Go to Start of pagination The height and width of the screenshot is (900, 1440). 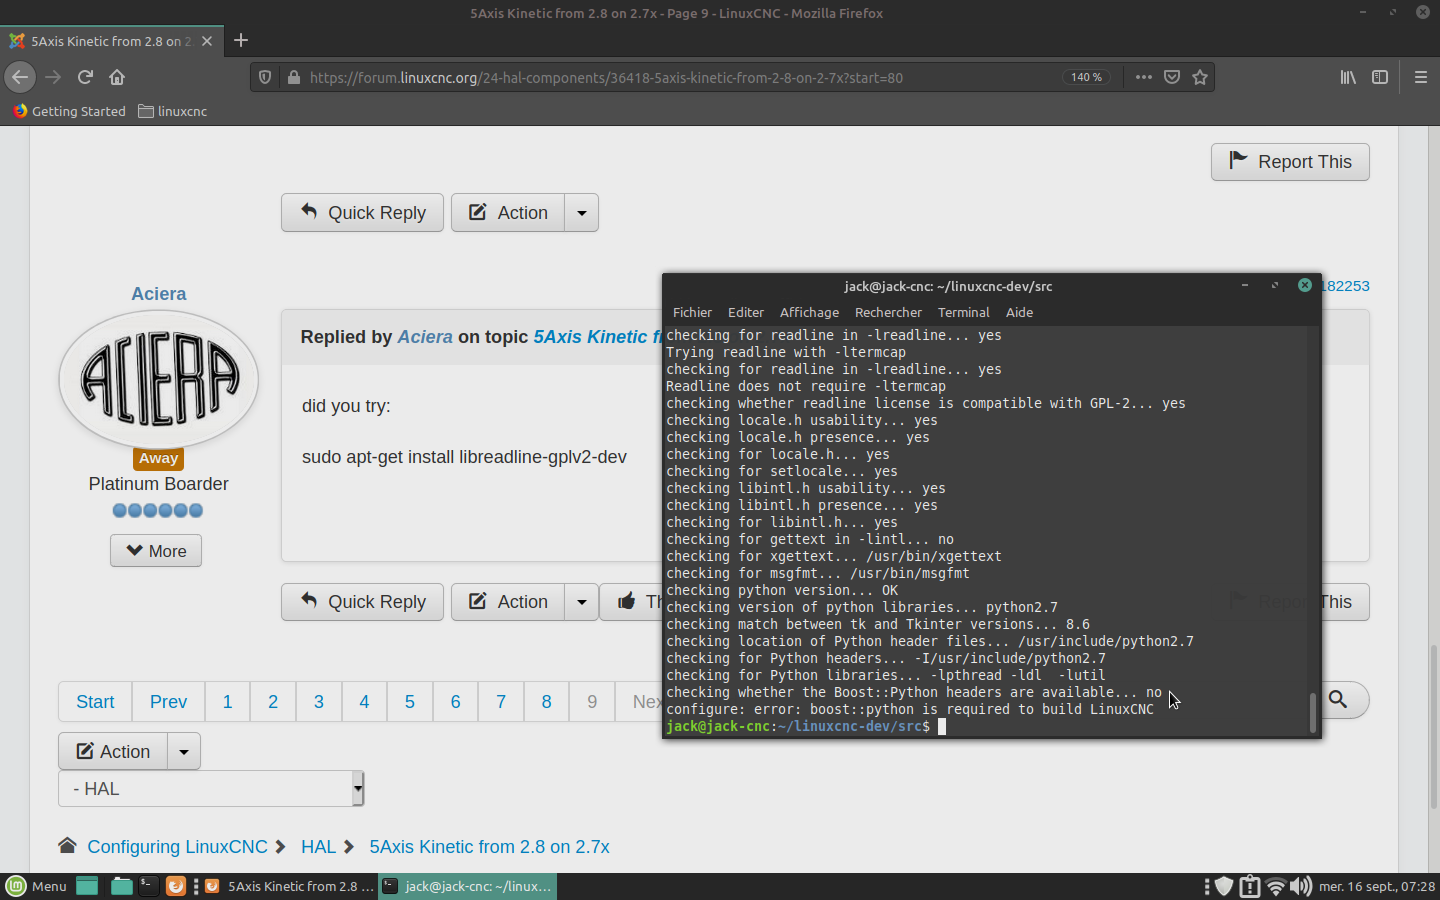pyautogui.click(x=95, y=702)
